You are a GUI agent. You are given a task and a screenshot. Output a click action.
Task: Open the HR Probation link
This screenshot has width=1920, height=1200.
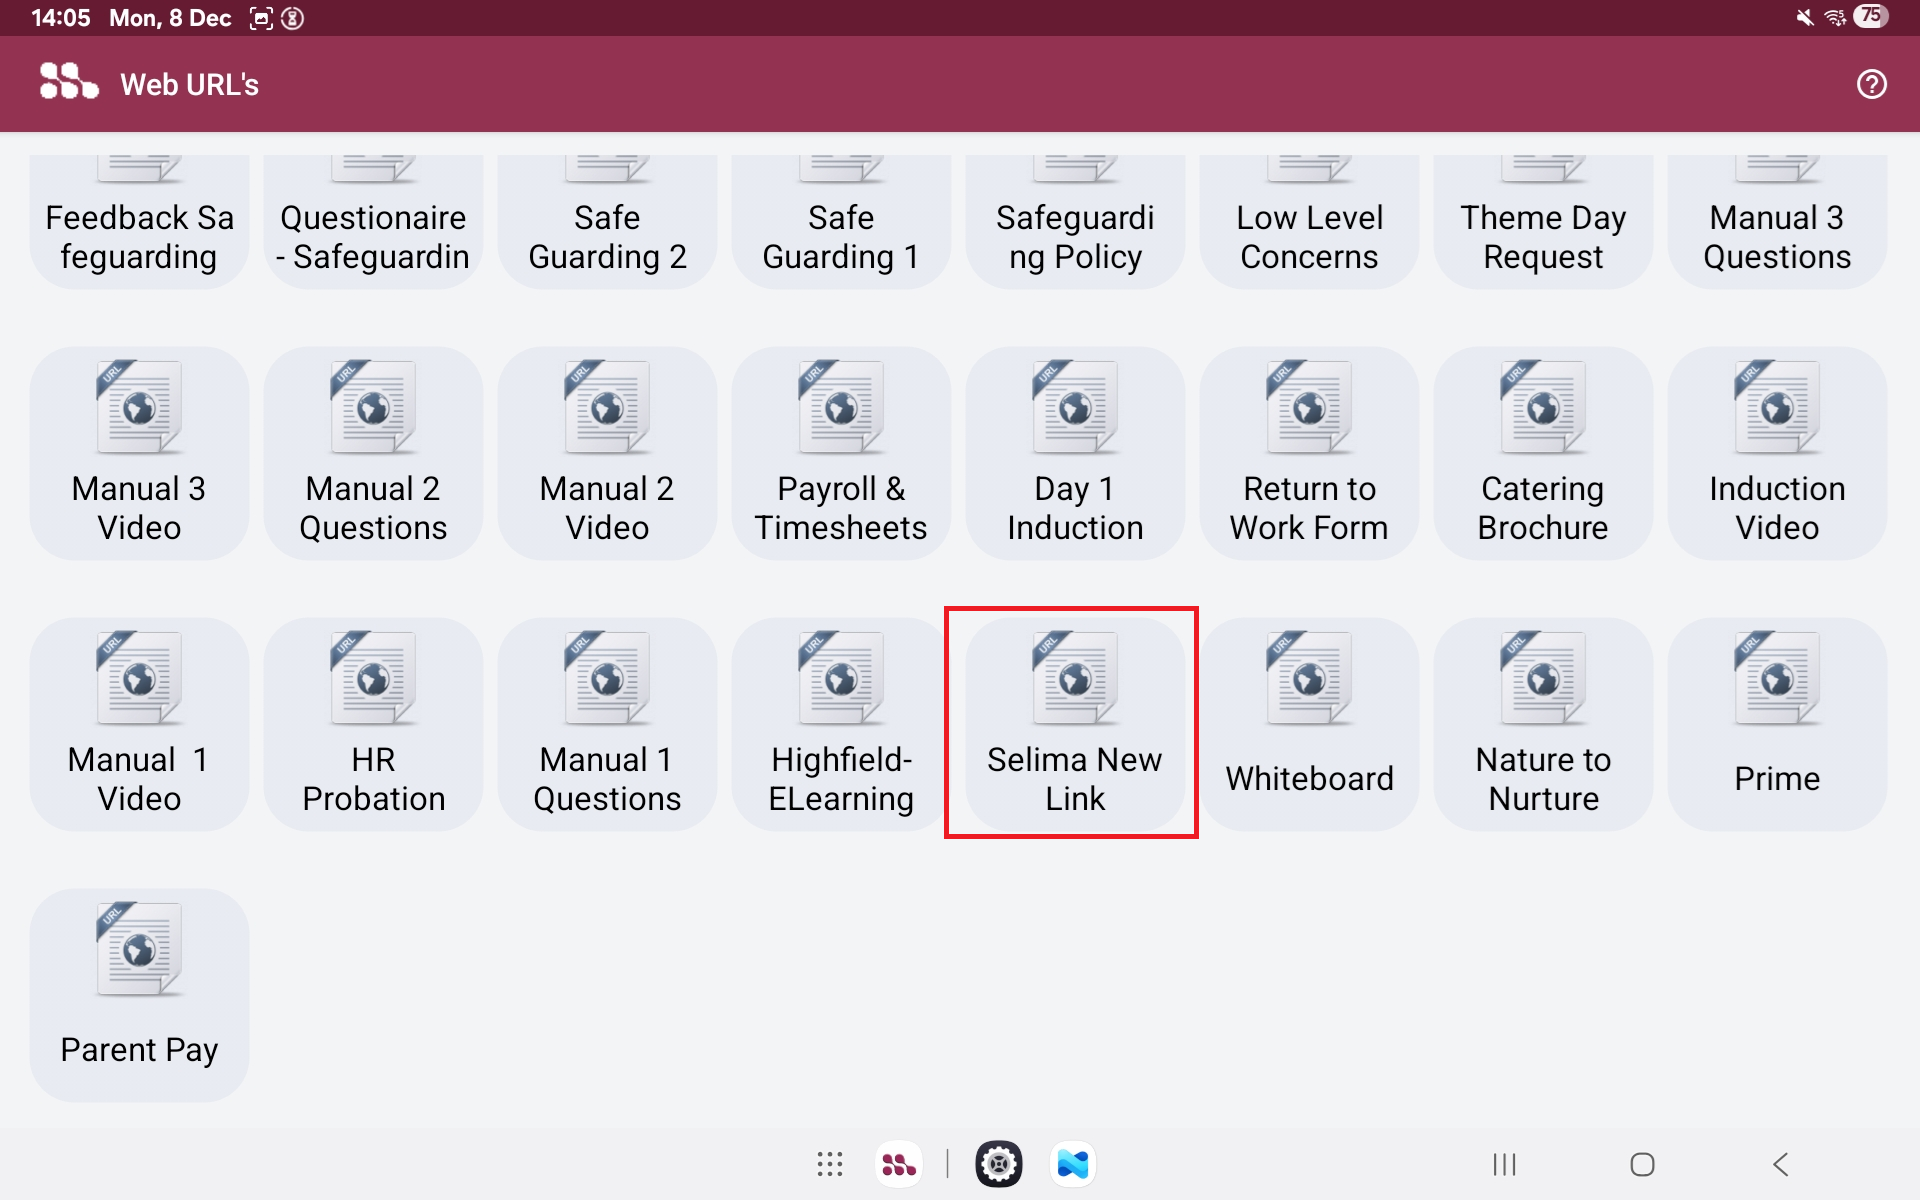pyautogui.click(x=373, y=723)
